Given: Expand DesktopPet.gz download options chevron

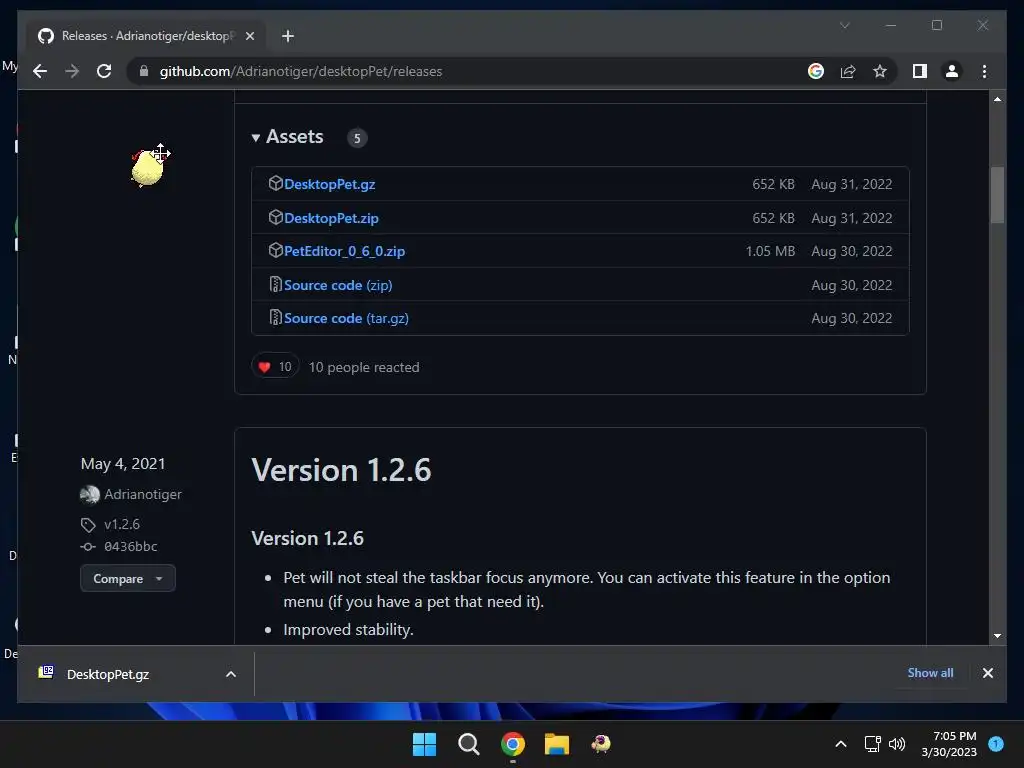Looking at the screenshot, I should tap(231, 674).
